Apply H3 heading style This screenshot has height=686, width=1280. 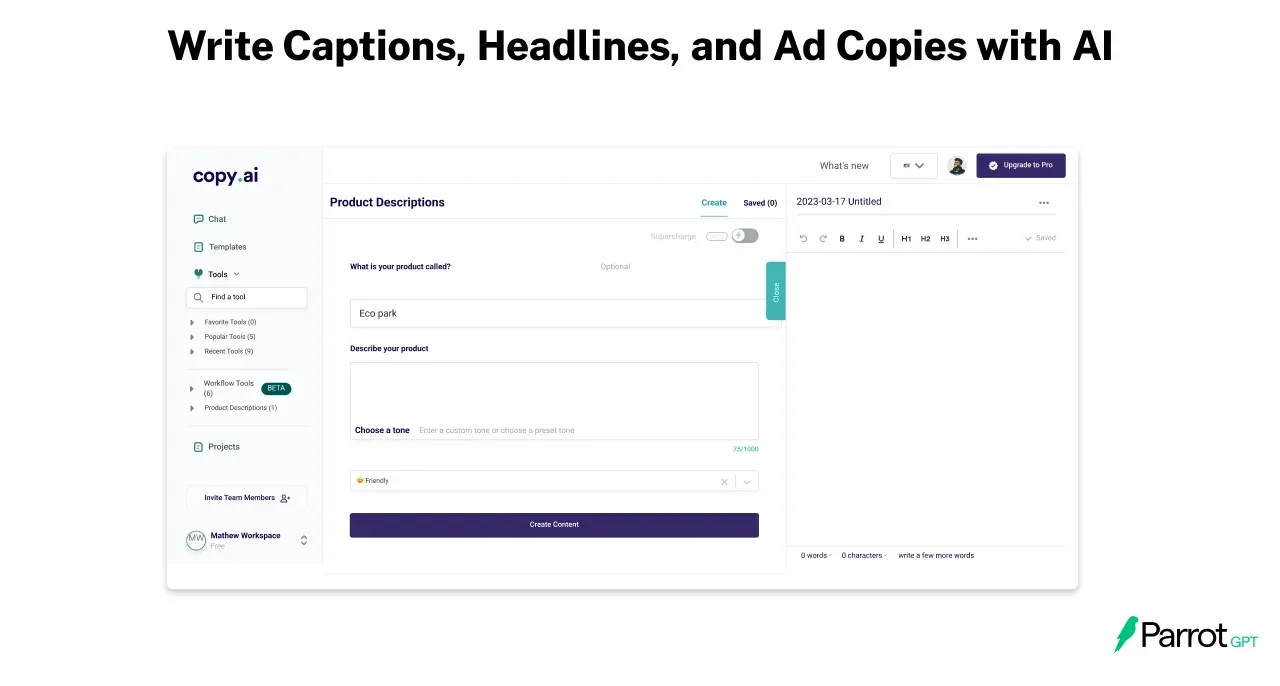[945, 239]
